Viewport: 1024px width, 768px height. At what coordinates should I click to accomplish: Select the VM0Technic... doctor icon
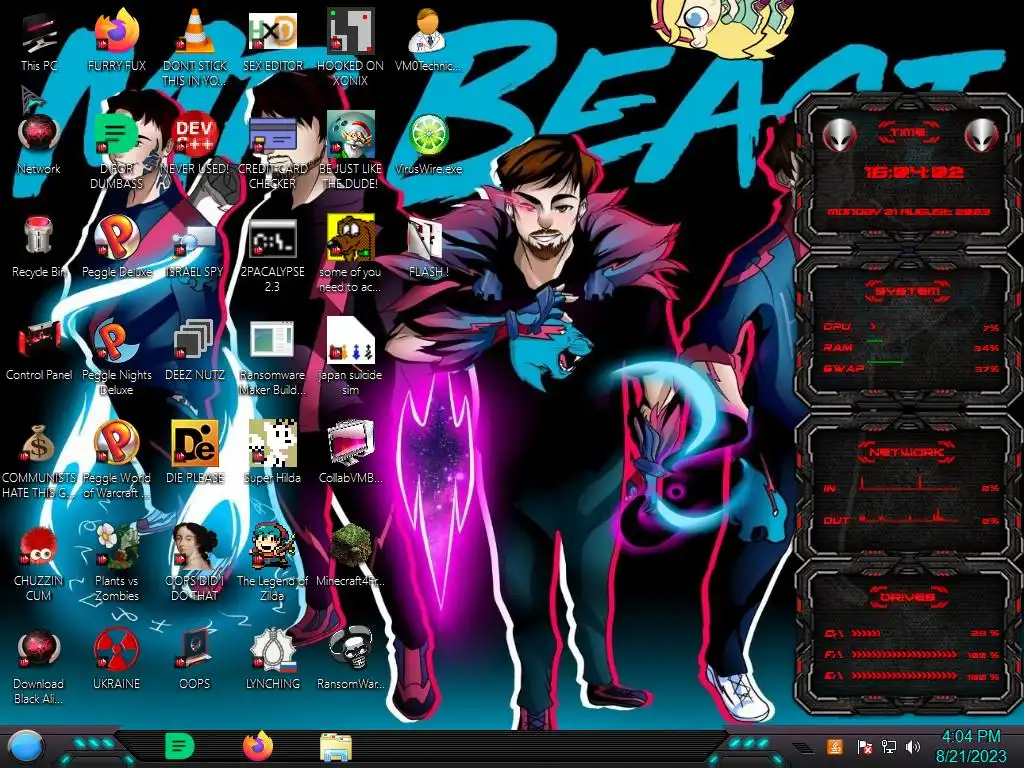[x=427, y=31]
